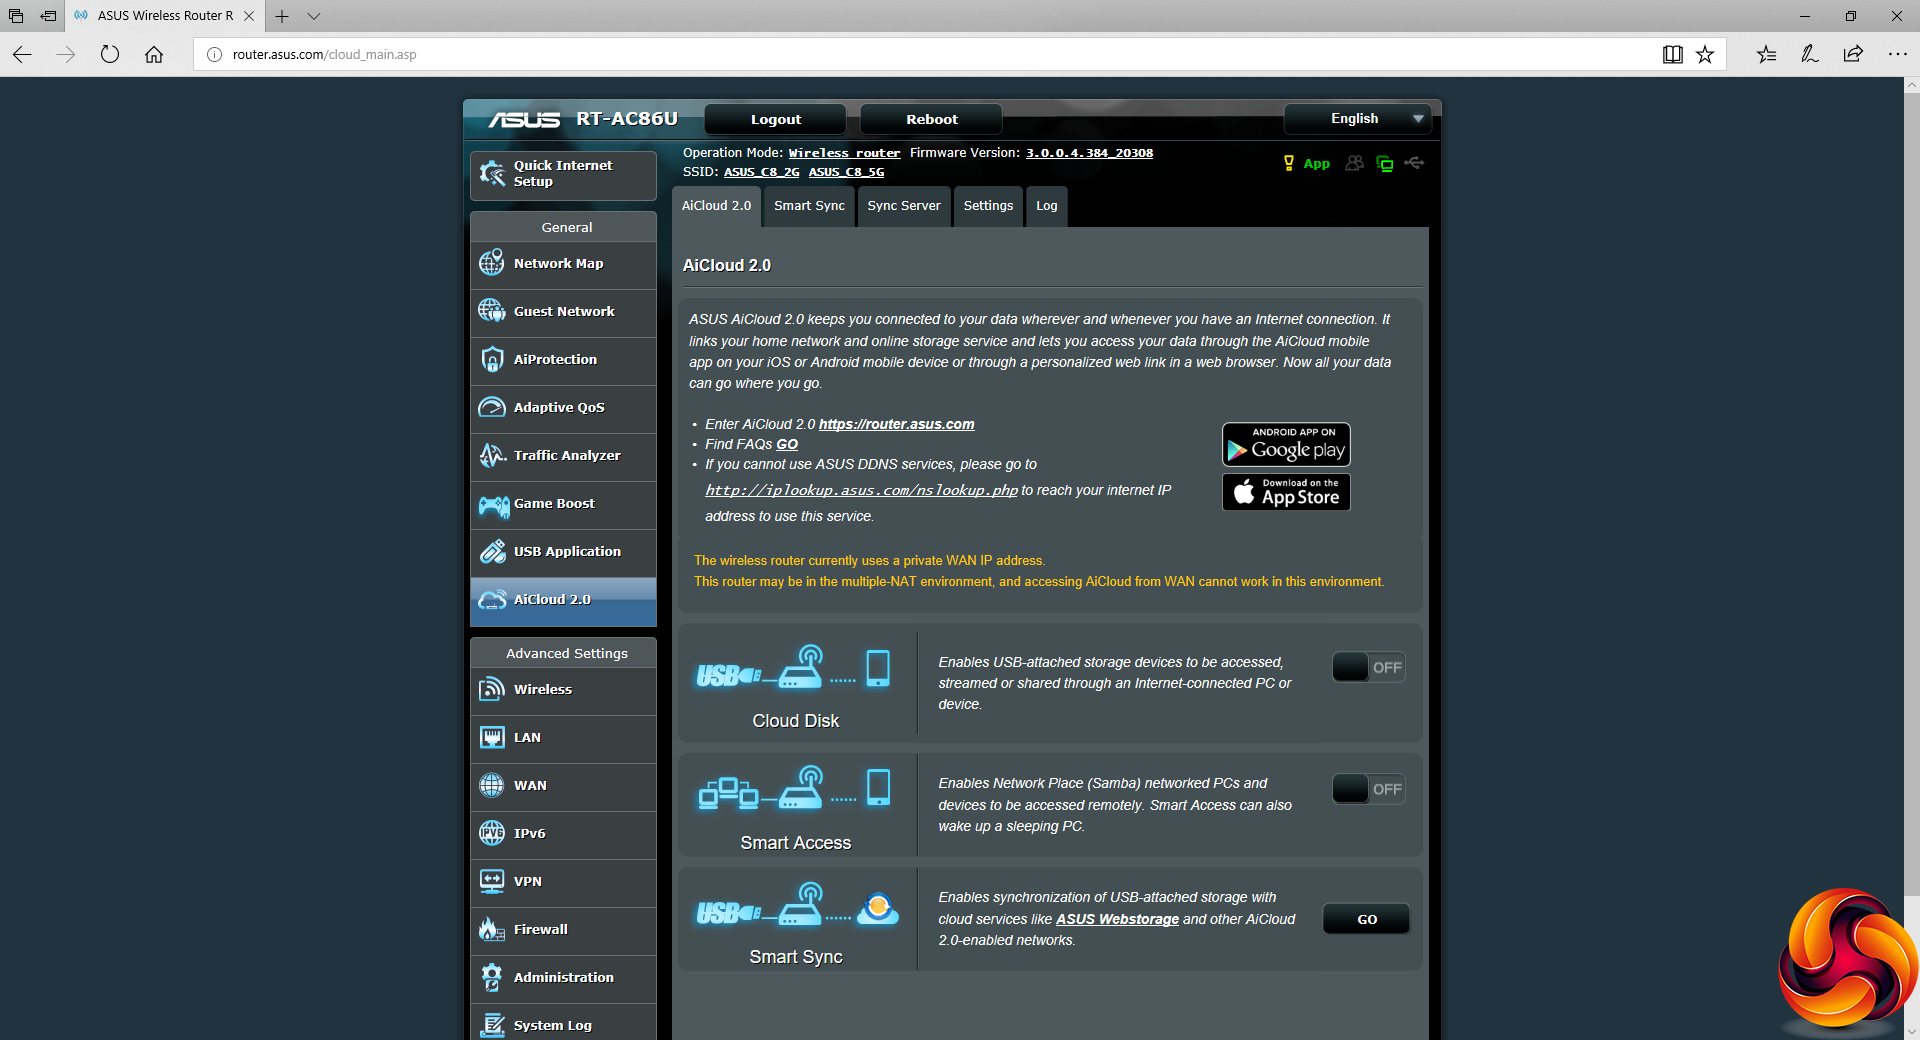Select the Game Boost controller icon

tap(493, 505)
